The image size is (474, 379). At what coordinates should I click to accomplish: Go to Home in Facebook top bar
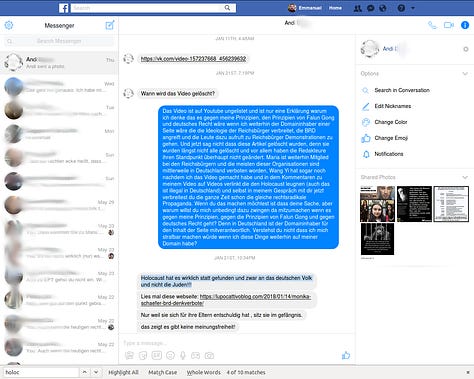tap(335, 8)
